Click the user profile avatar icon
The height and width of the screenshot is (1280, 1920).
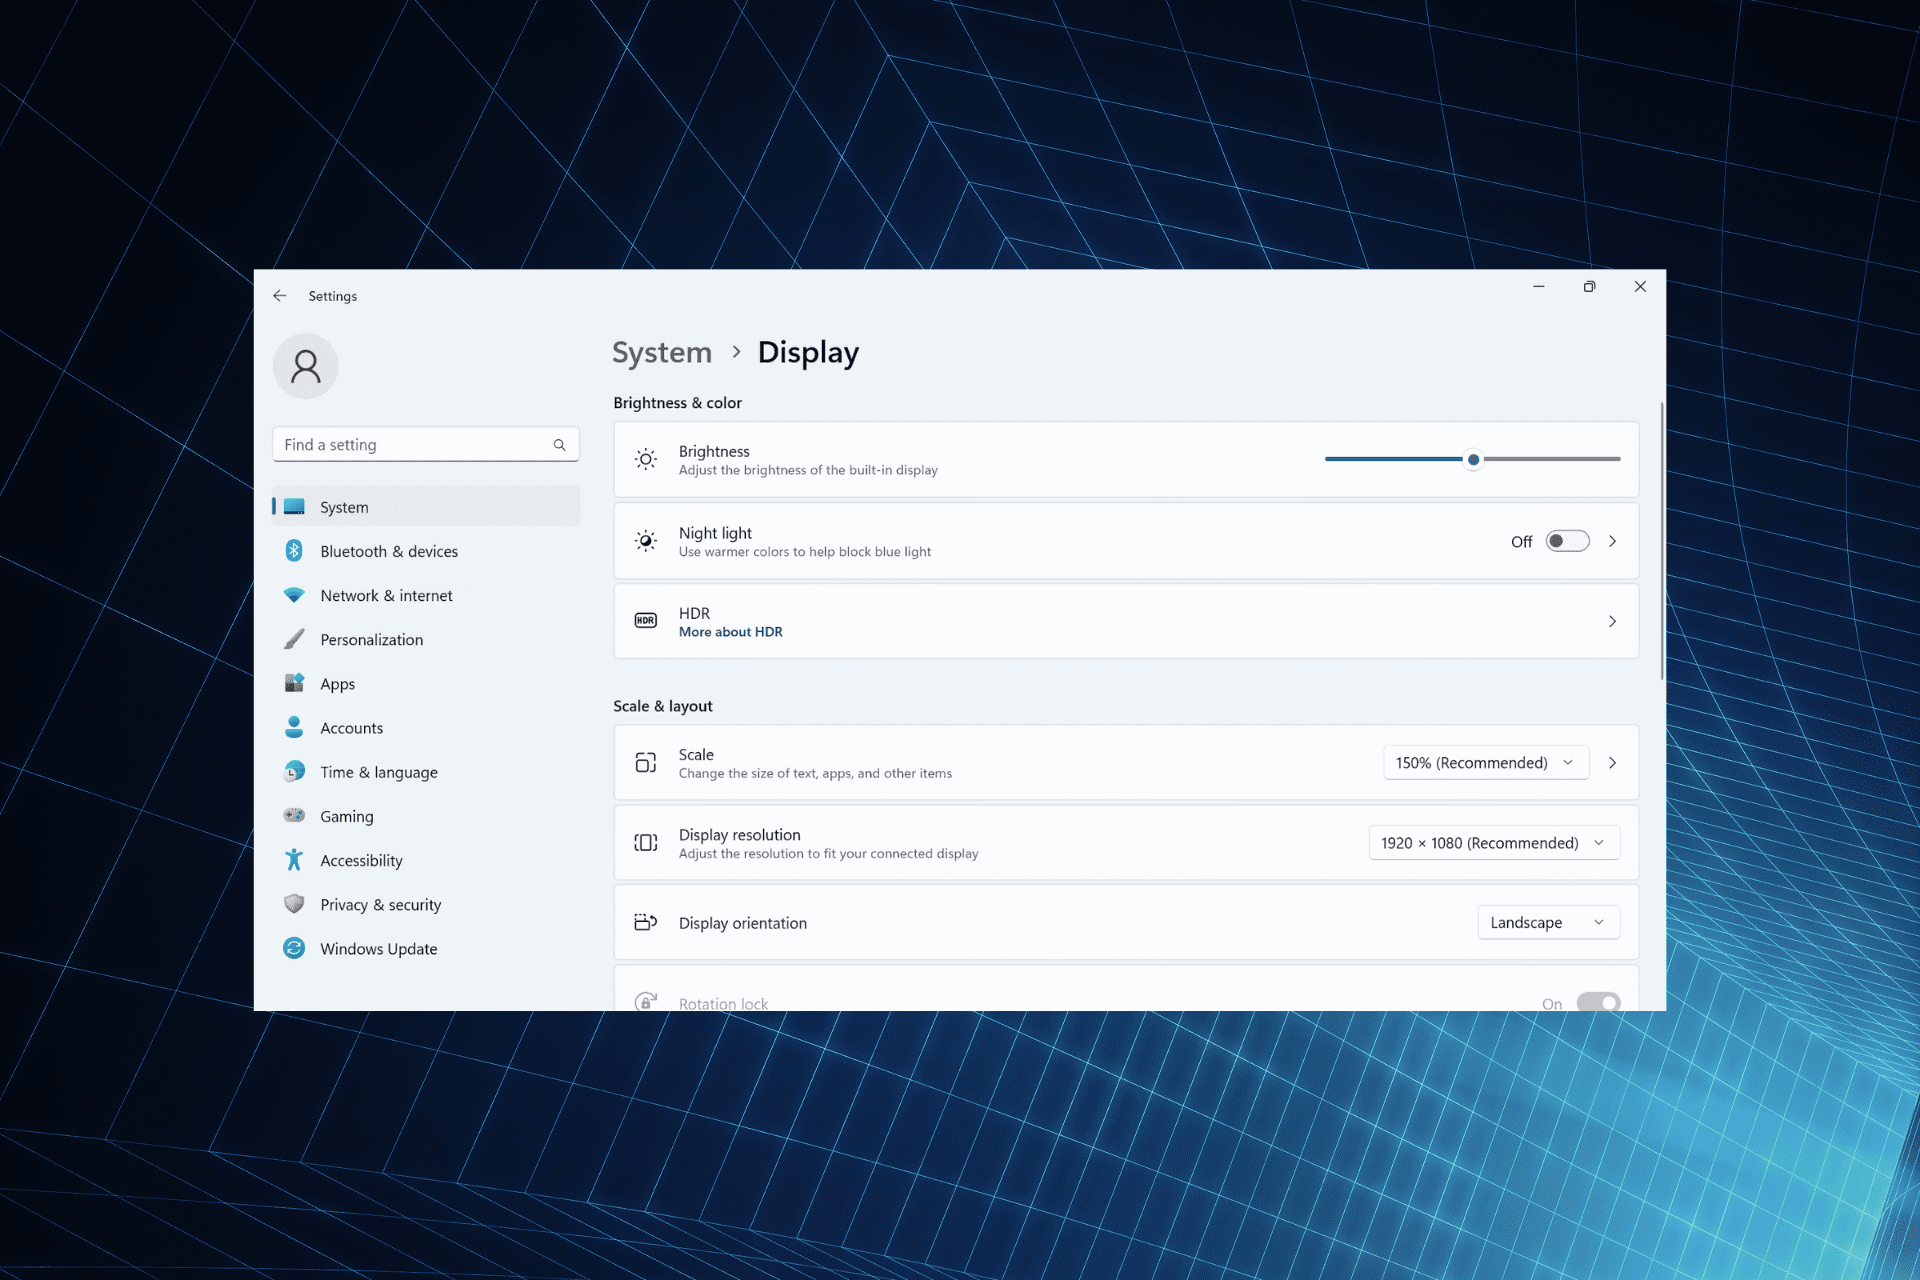306,366
